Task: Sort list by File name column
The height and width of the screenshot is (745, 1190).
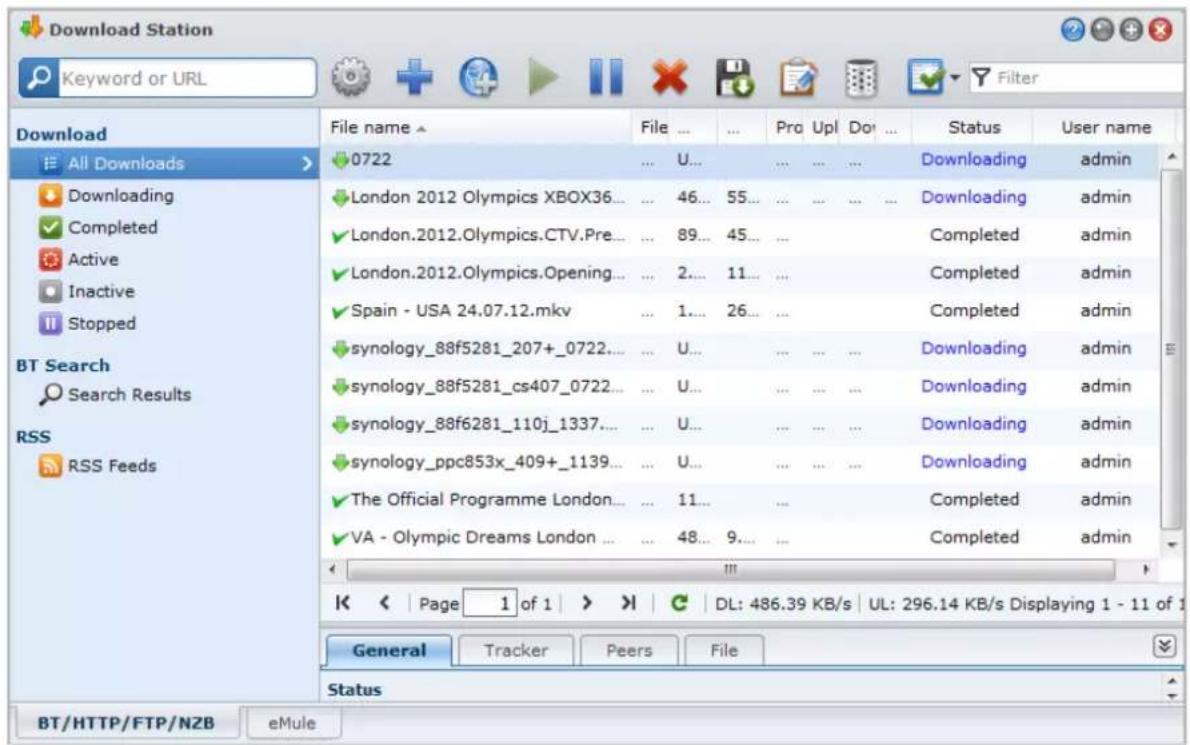Action: pyautogui.click(x=476, y=127)
